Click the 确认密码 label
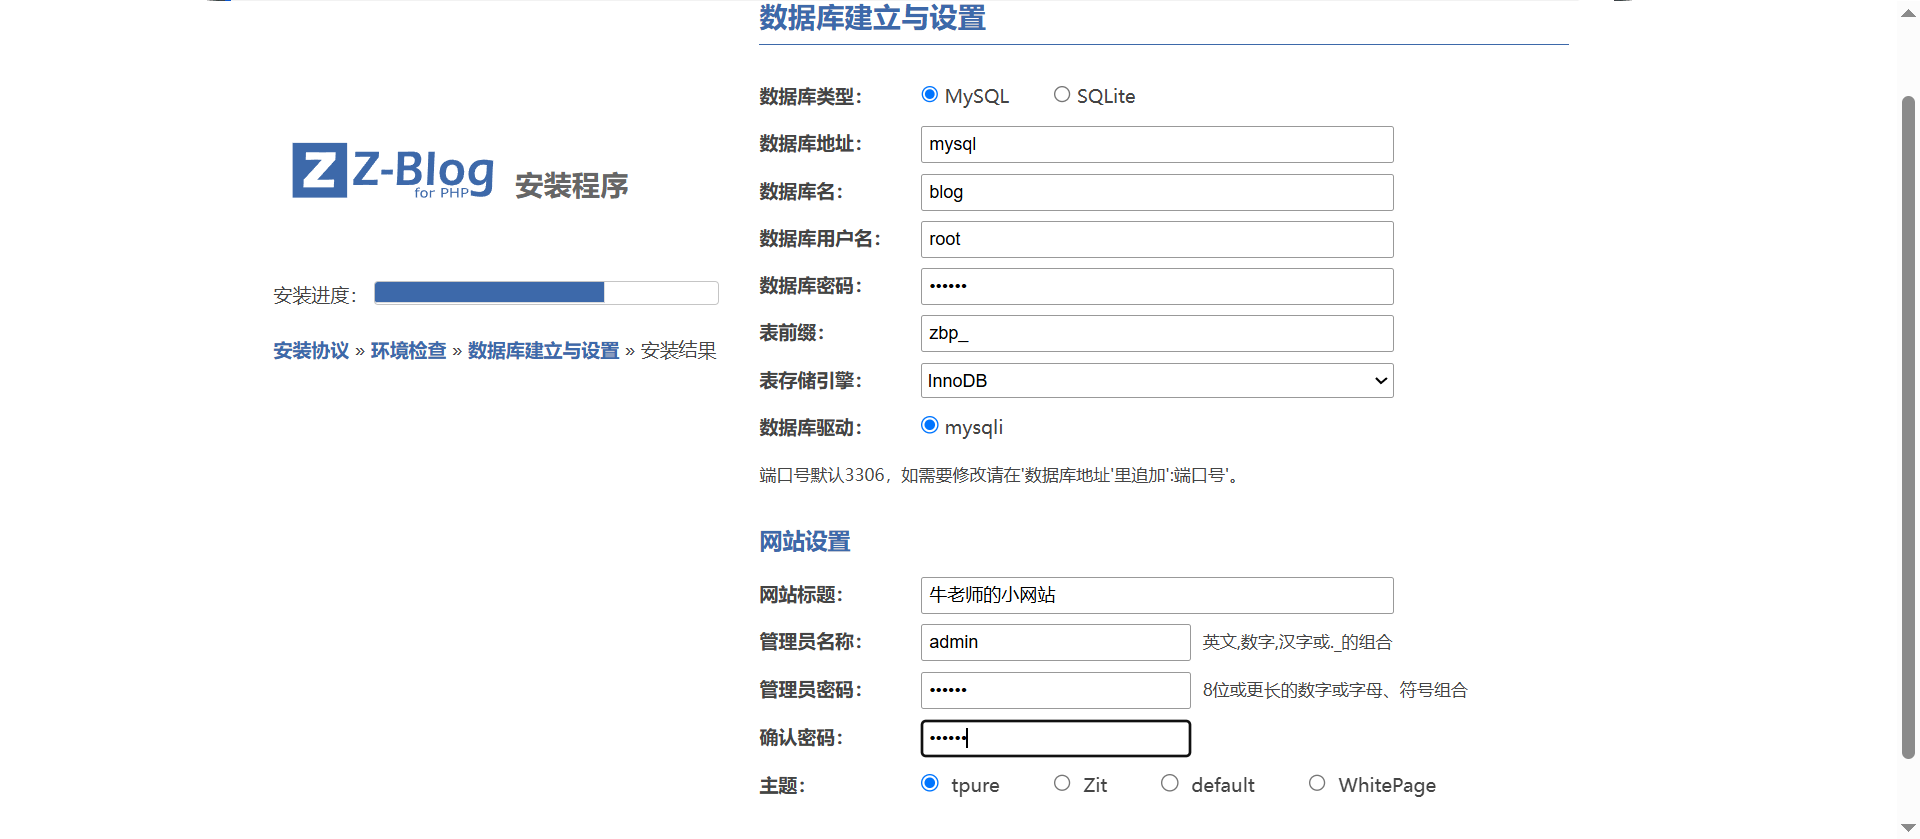Screen dimensions: 1920x839 (x=800, y=738)
